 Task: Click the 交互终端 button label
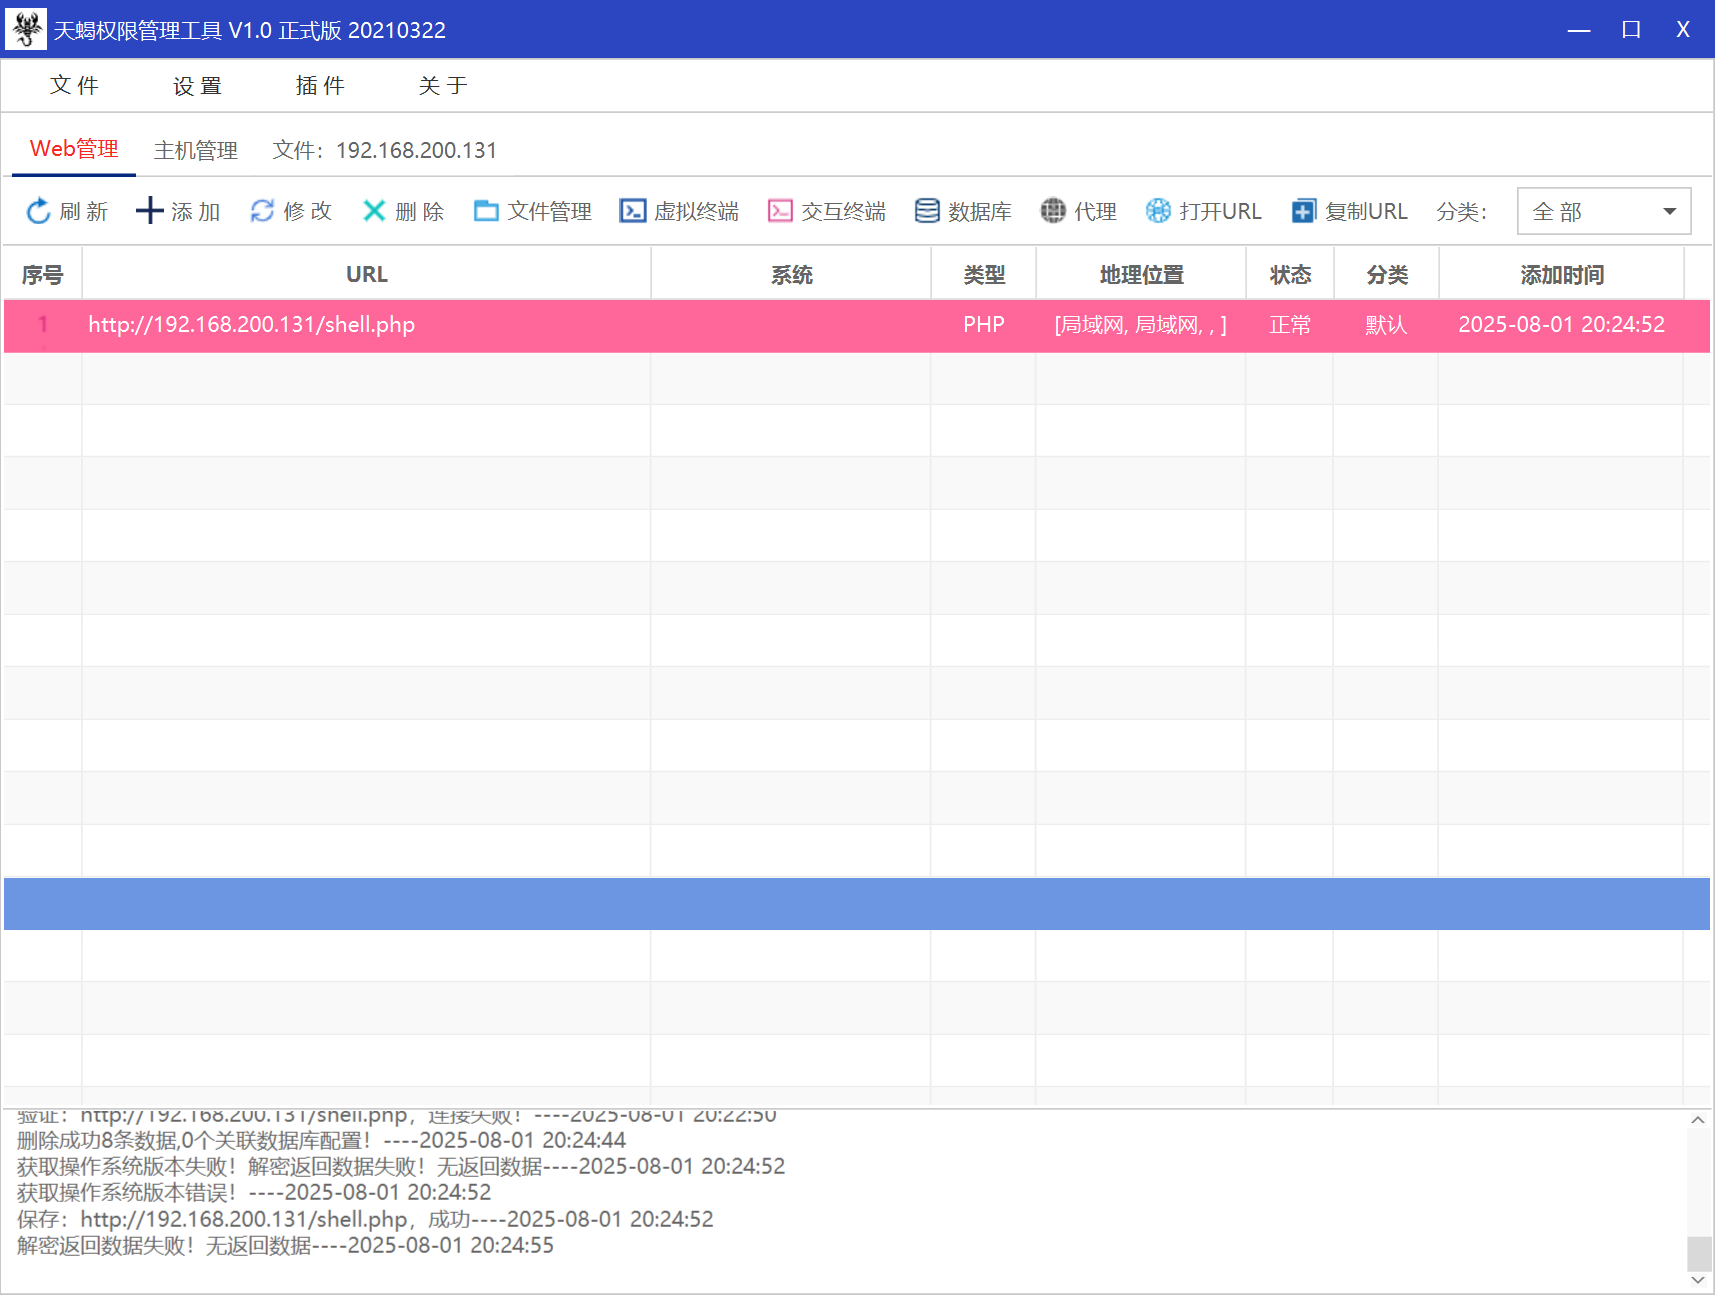click(844, 211)
